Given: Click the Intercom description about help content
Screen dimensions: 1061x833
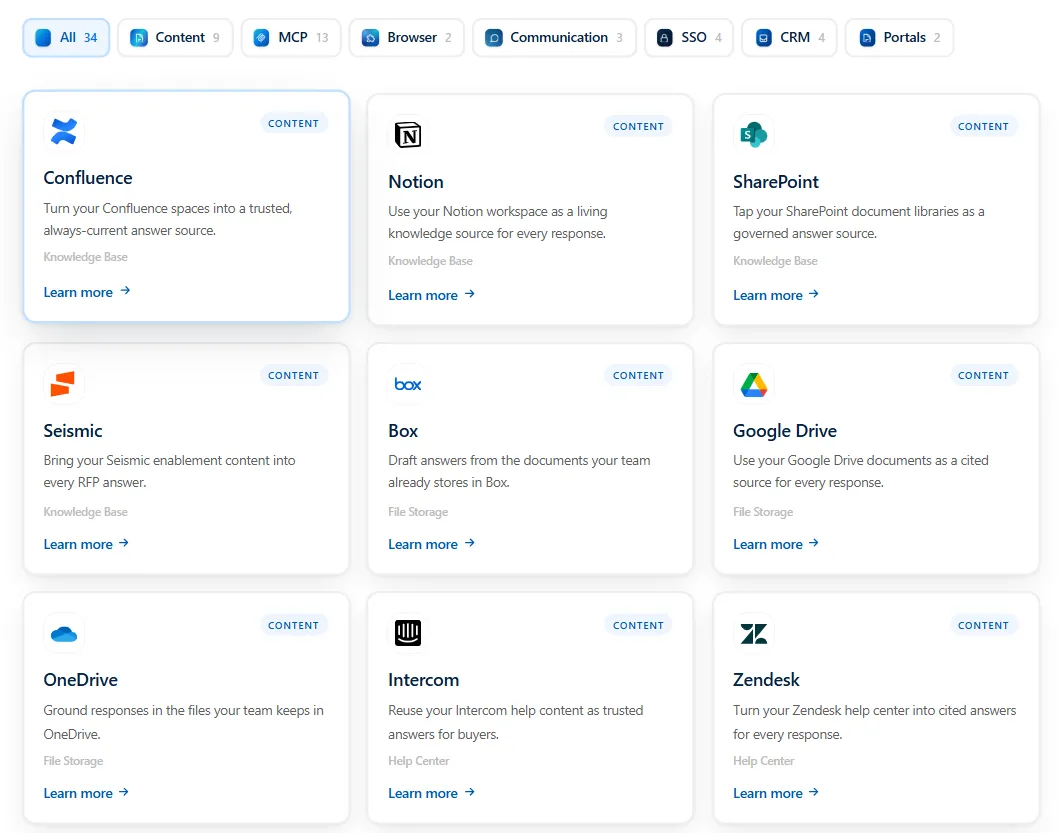Looking at the screenshot, I should pos(516,722).
